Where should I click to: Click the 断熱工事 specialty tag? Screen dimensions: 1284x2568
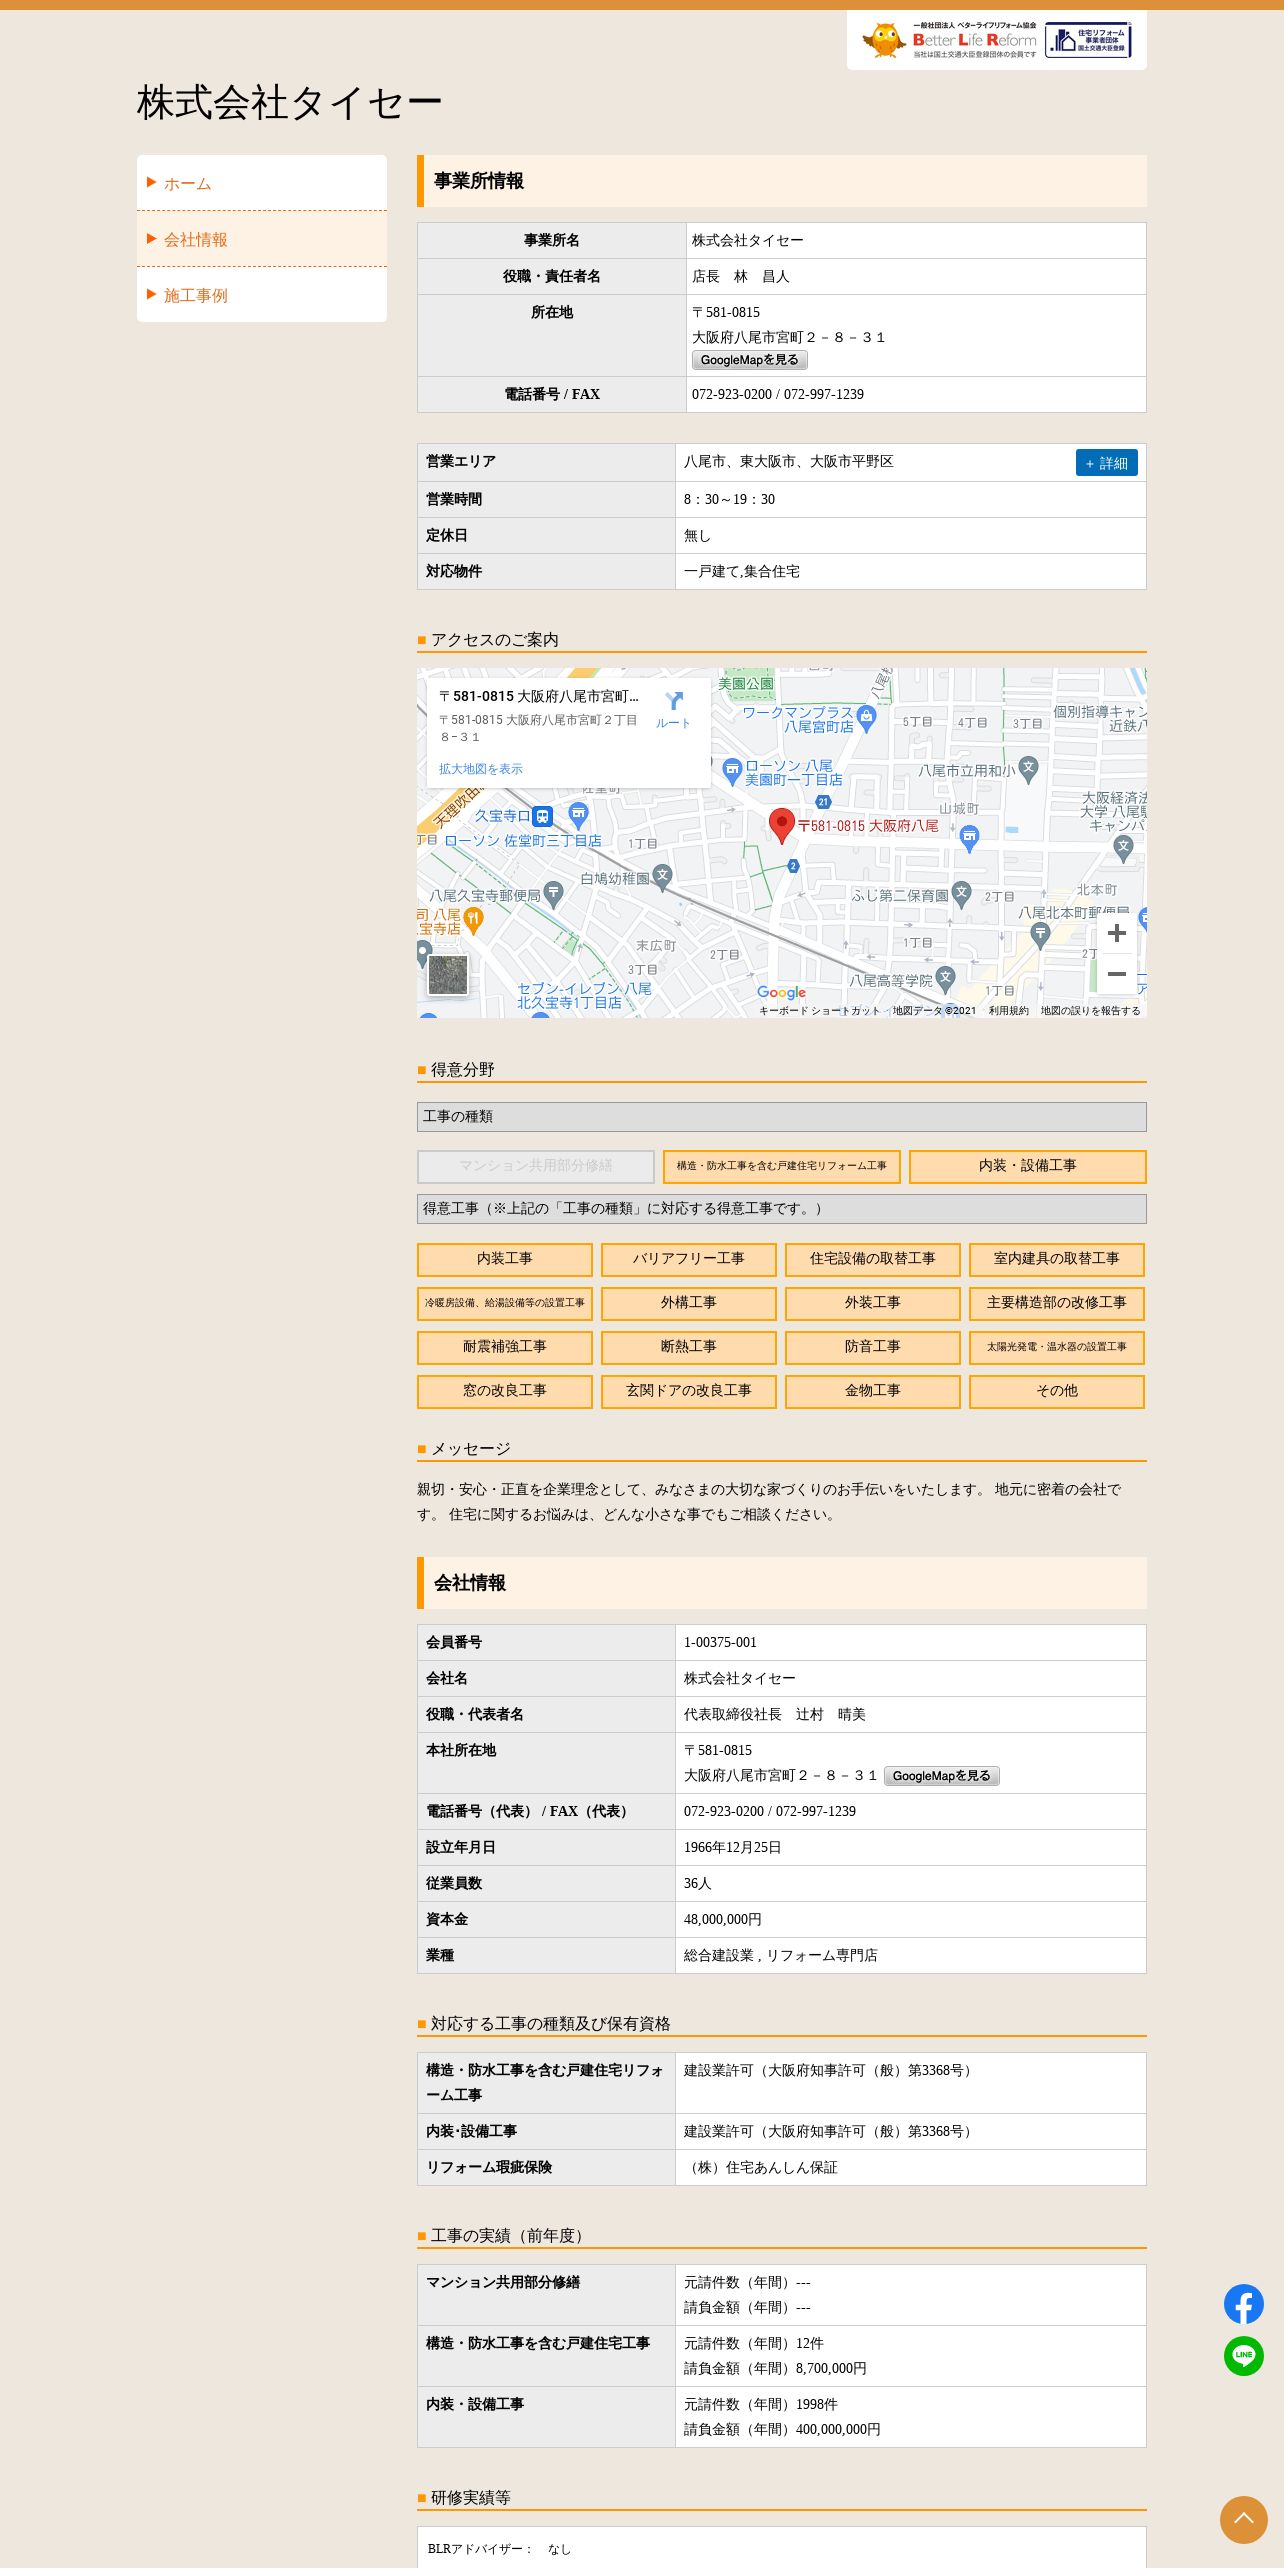pyautogui.click(x=689, y=1347)
